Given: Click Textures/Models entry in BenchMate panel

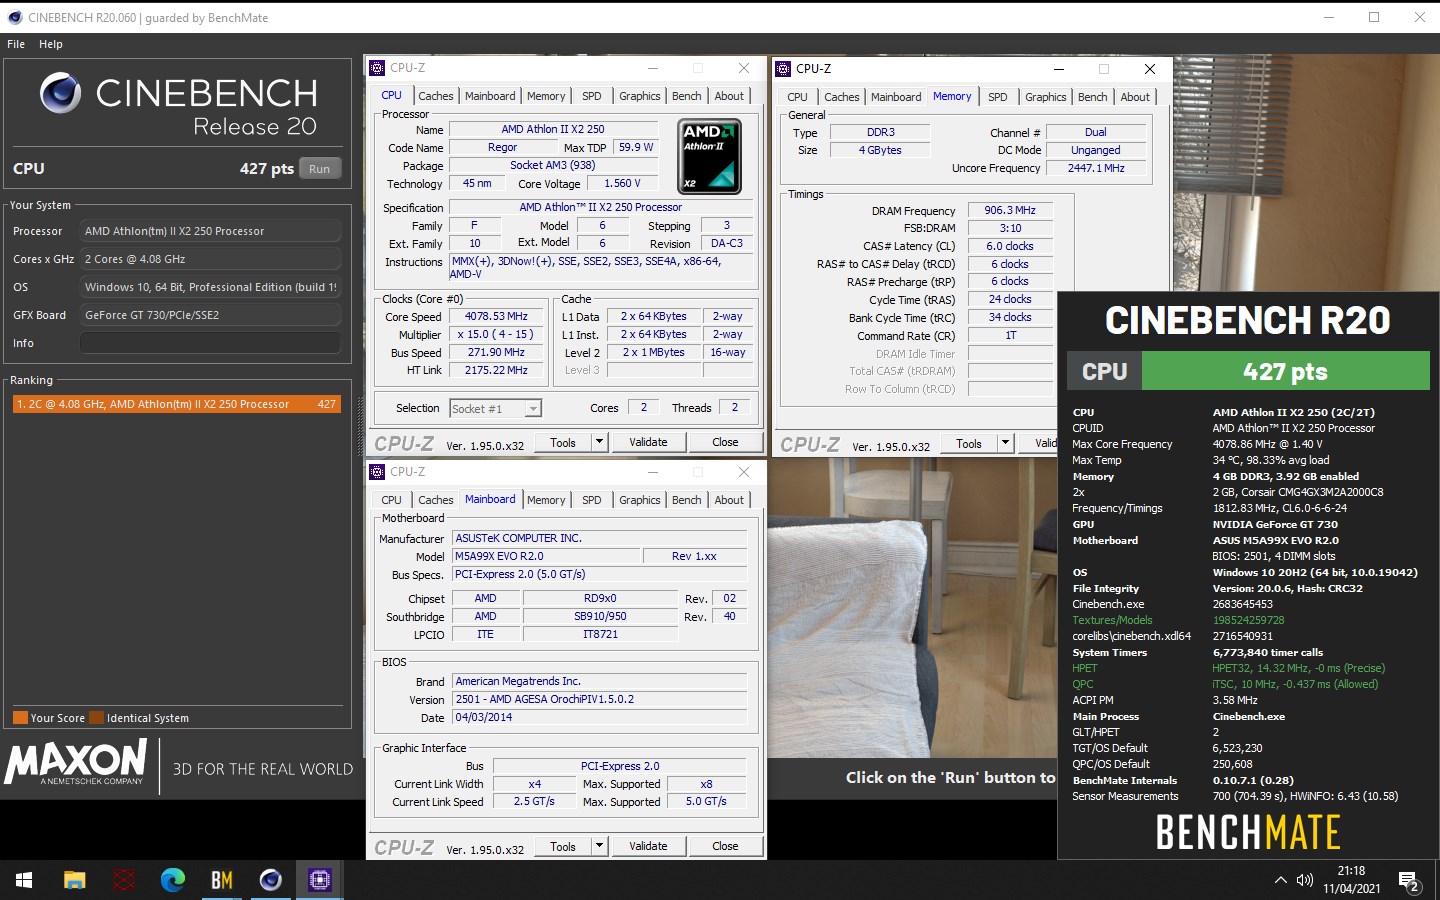Looking at the screenshot, I should tap(1179, 620).
